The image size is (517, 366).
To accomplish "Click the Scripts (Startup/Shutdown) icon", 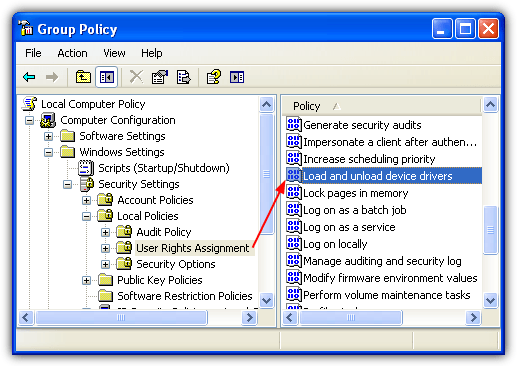I will click(86, 168).
